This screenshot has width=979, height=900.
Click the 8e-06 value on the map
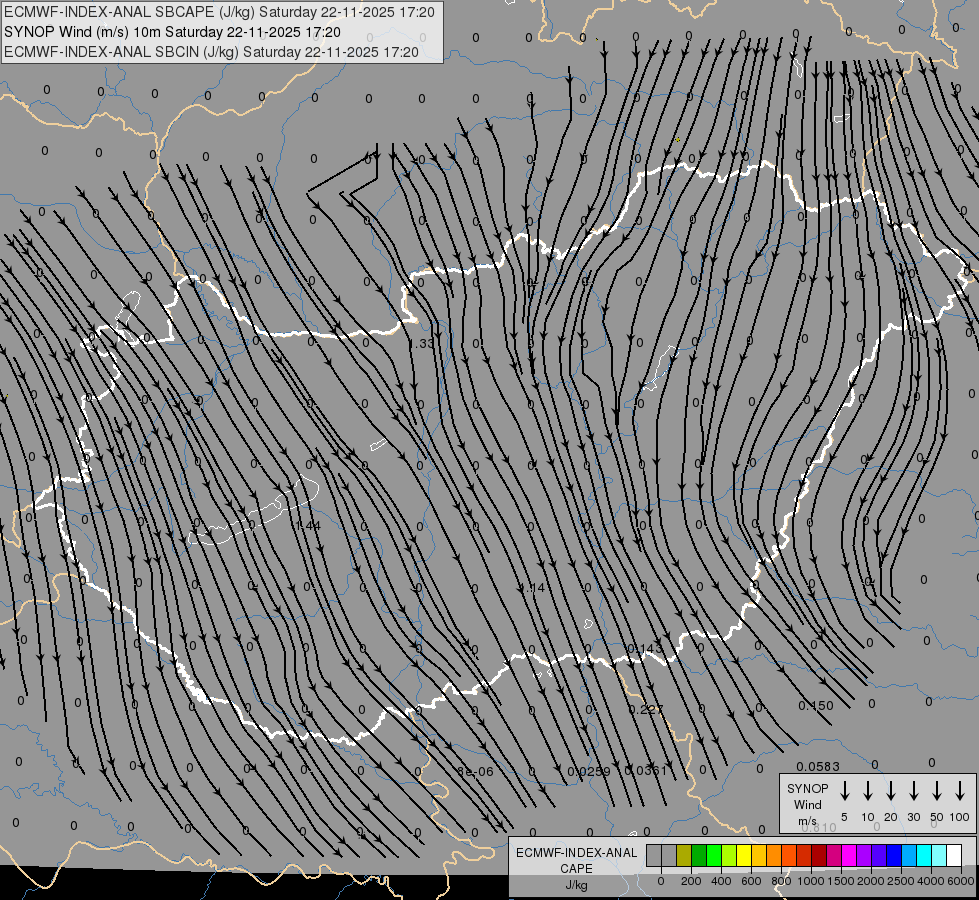coord(475,771)
